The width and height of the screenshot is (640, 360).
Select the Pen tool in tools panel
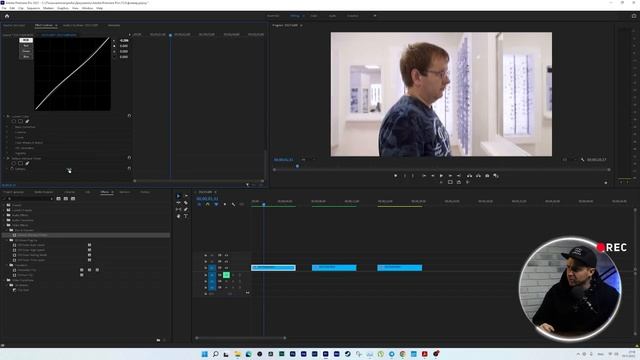click(x=186, y=209)
